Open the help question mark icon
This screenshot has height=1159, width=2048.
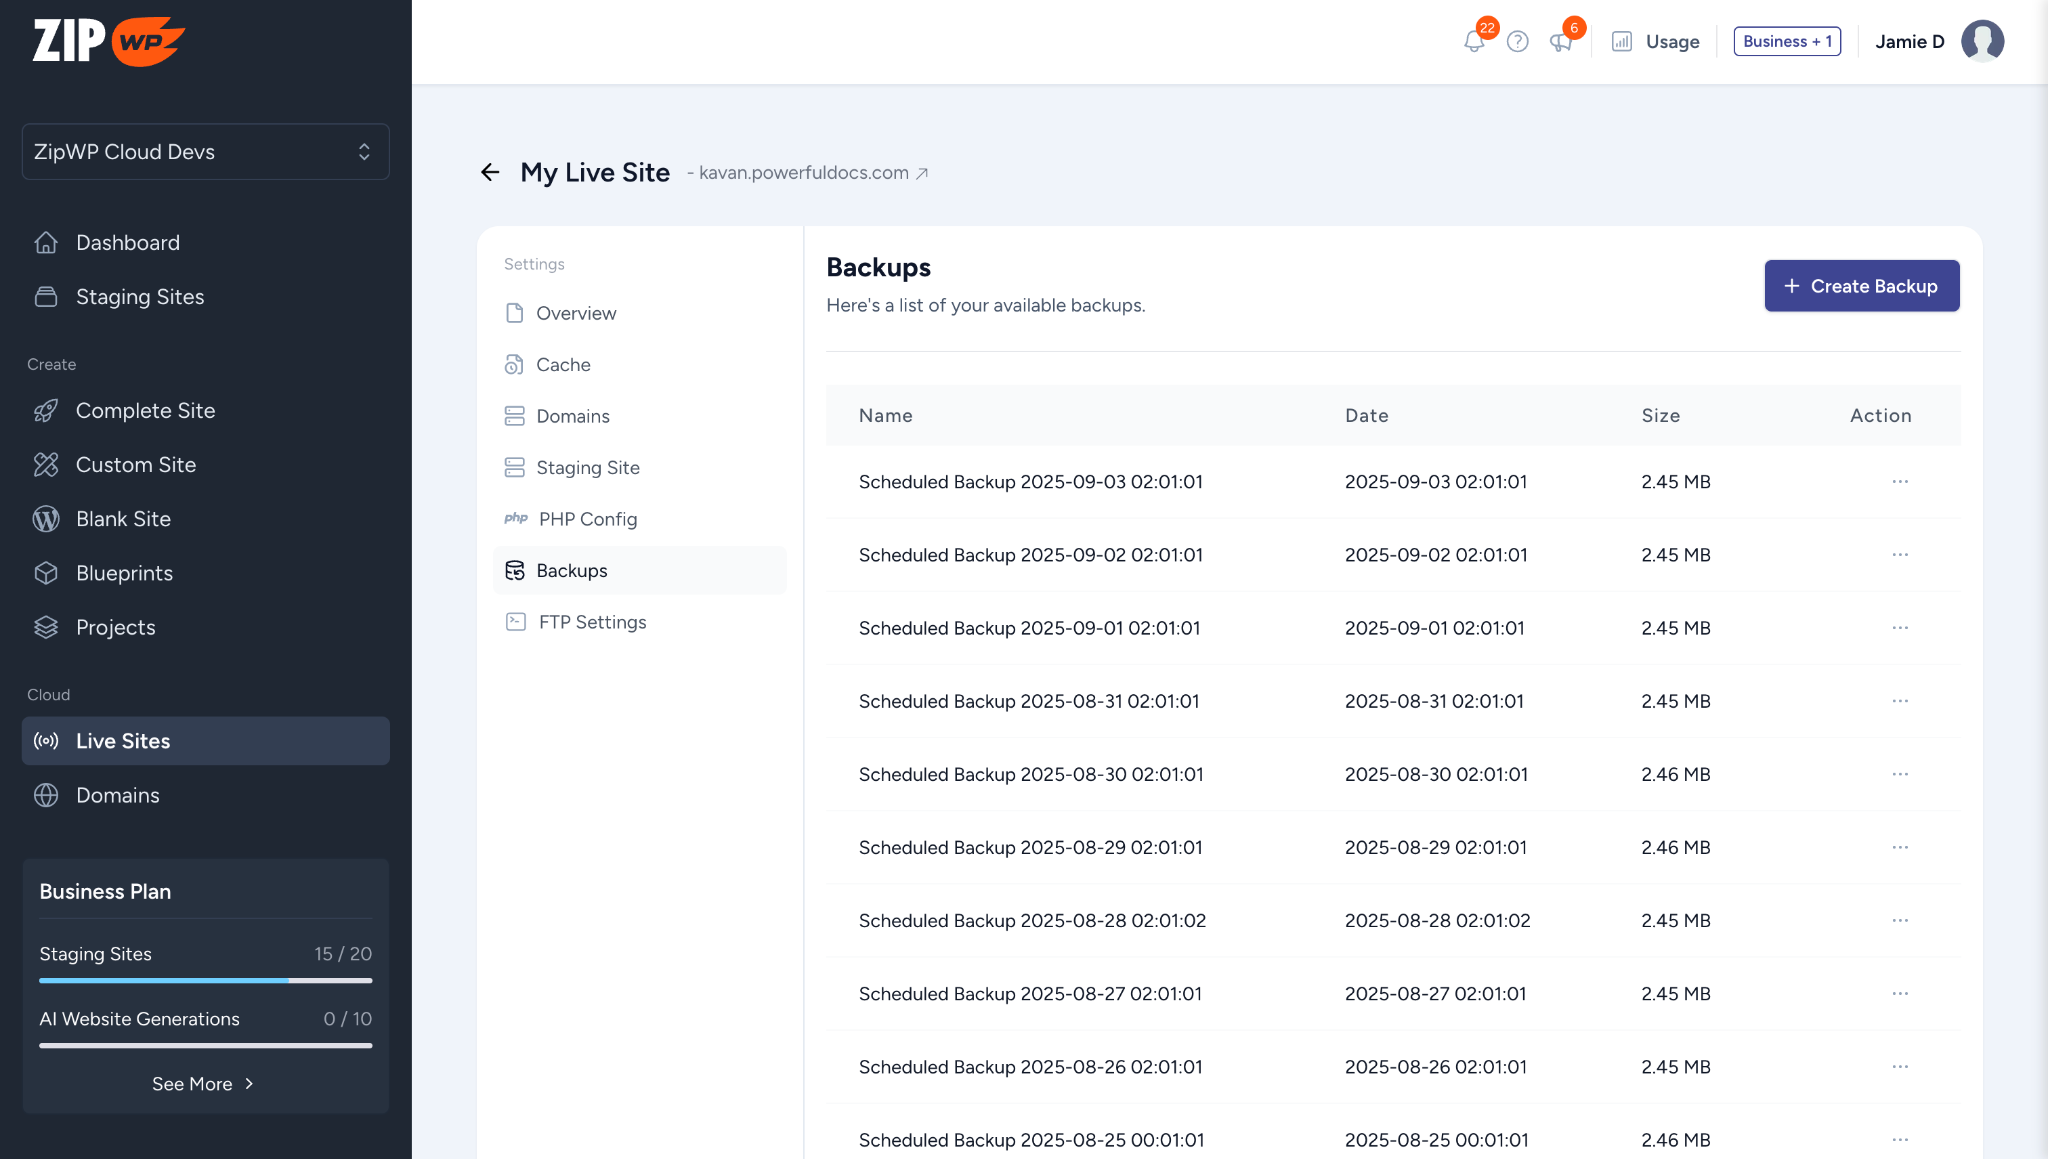1517,42
